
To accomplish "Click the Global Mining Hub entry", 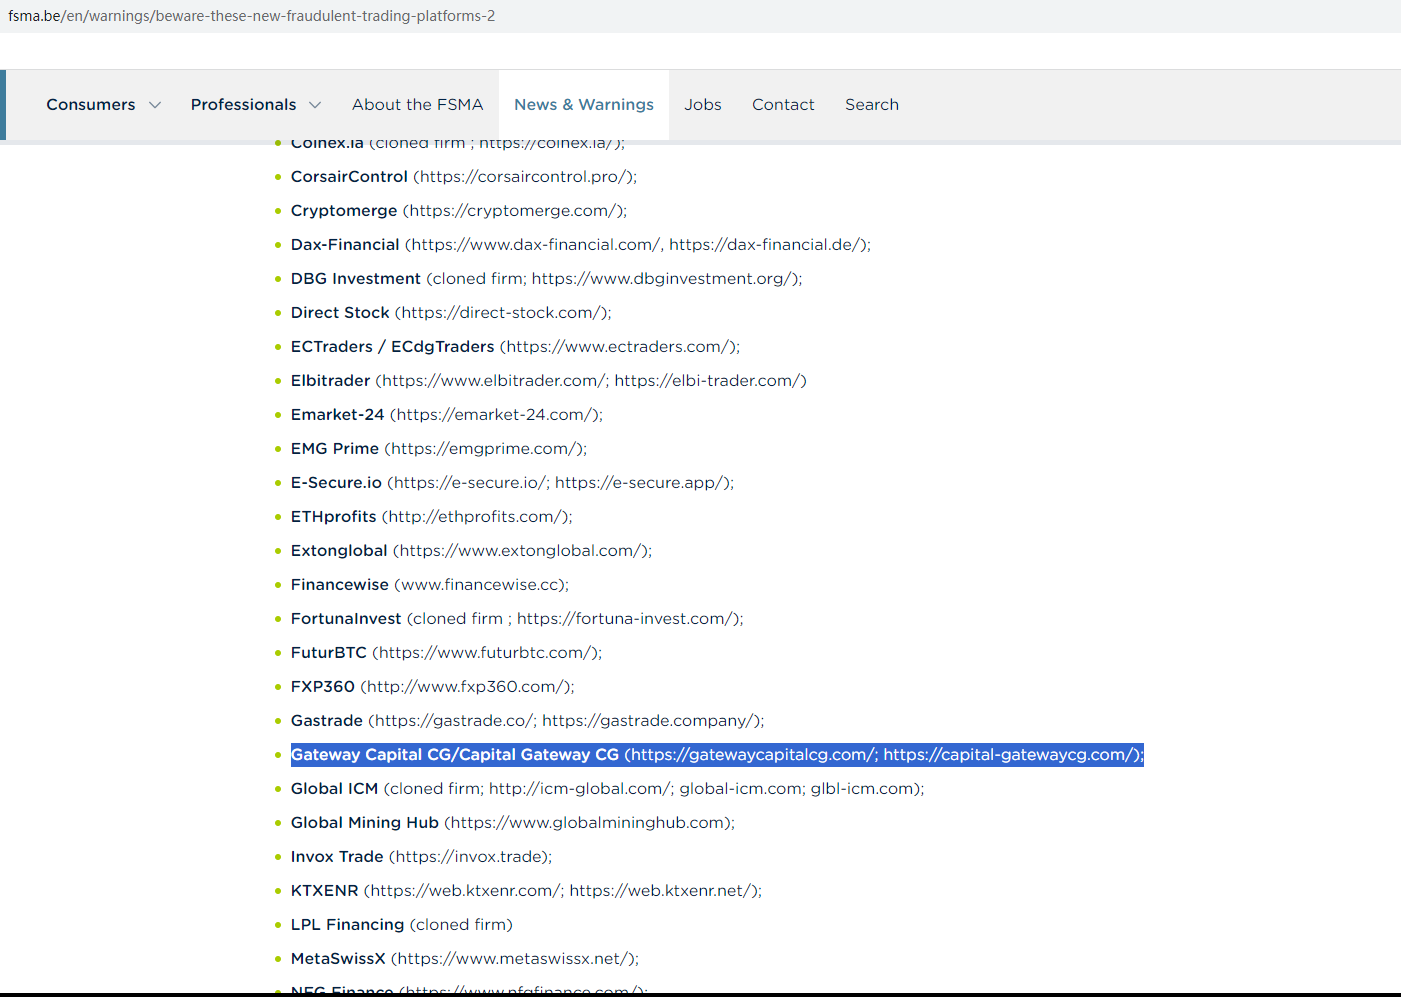I will [x=364, y=823].
